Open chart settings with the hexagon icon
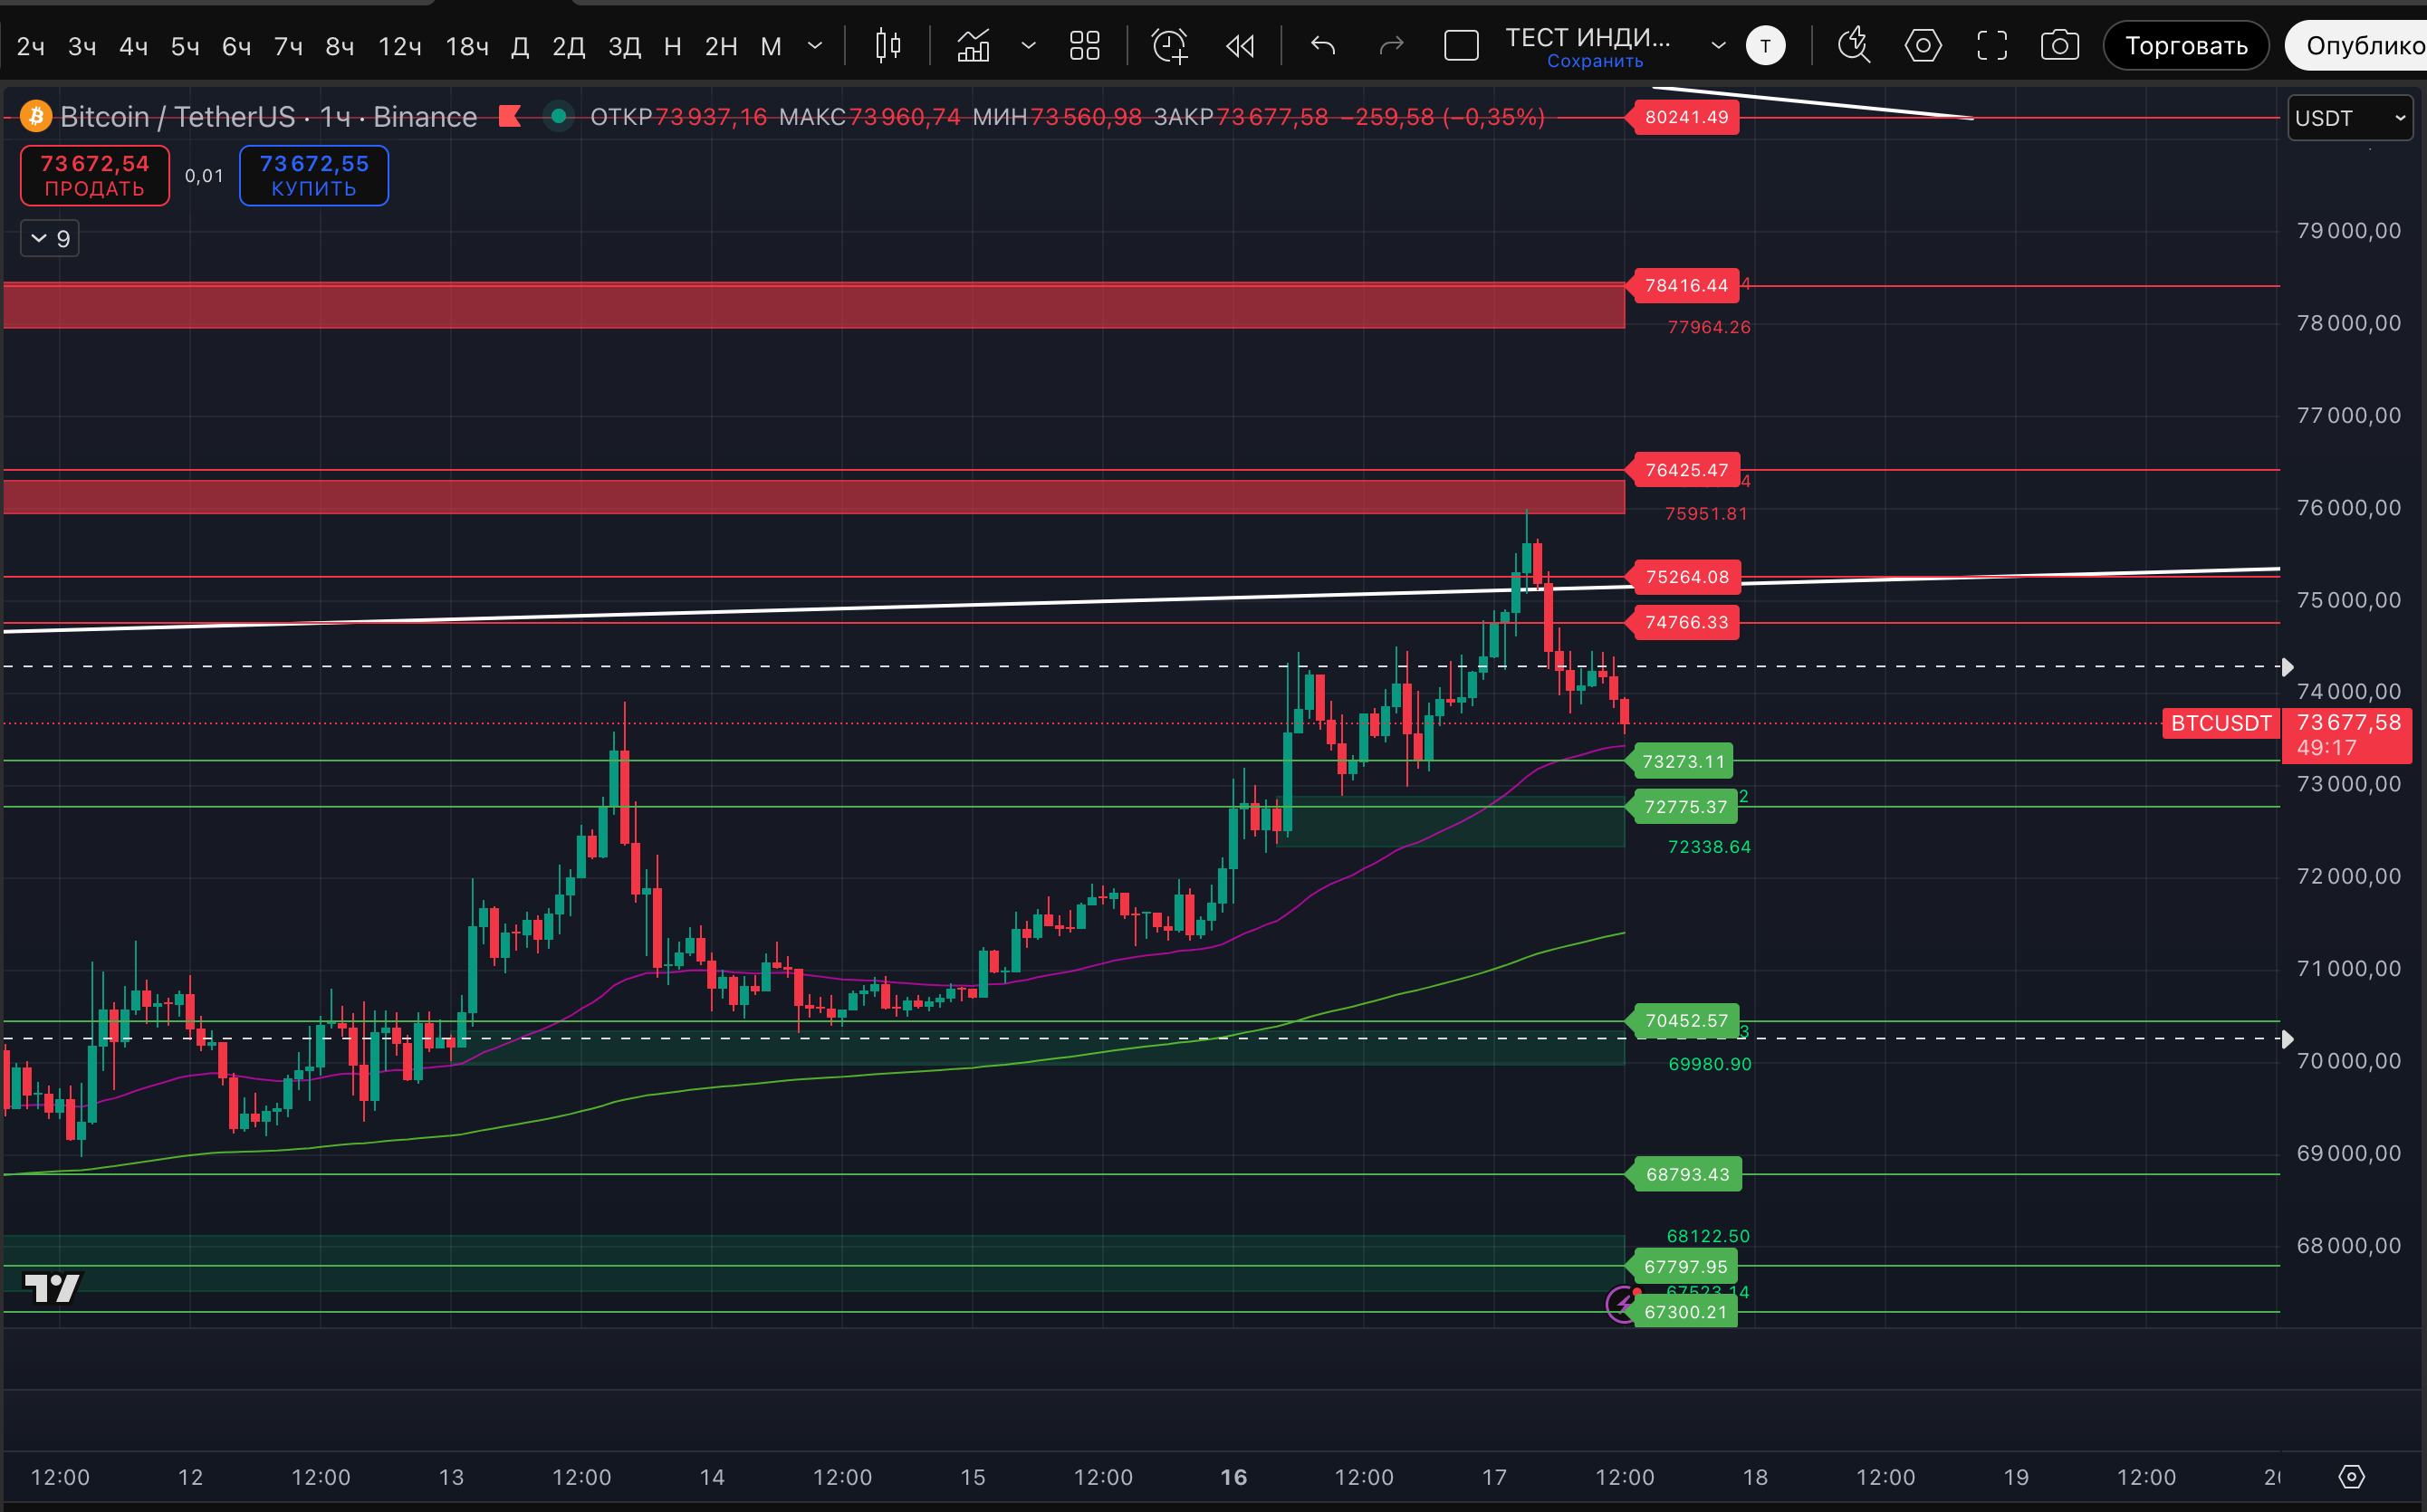Viewport: 2427px width, 1512px height. [1922, 46]
